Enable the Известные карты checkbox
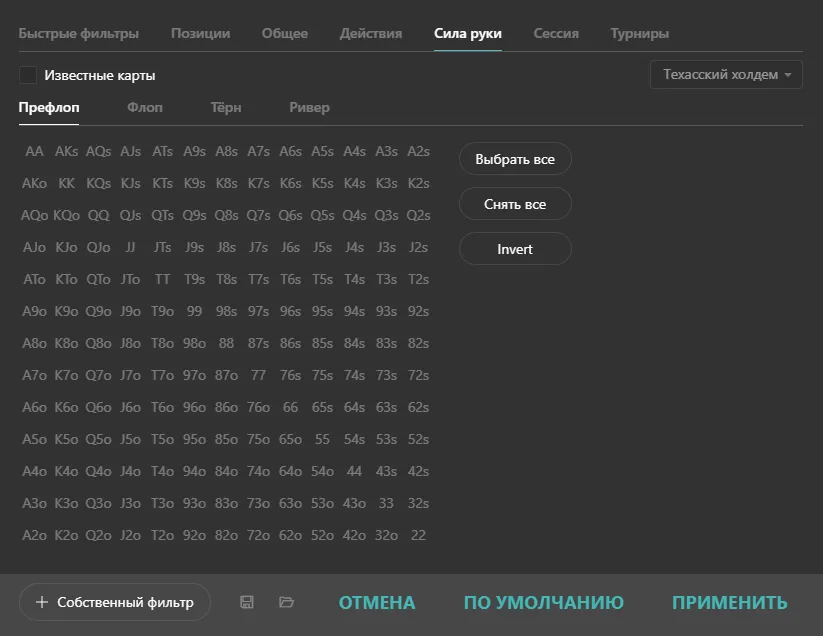Viewport: 823px width, 636px height. tap(28, 75)
